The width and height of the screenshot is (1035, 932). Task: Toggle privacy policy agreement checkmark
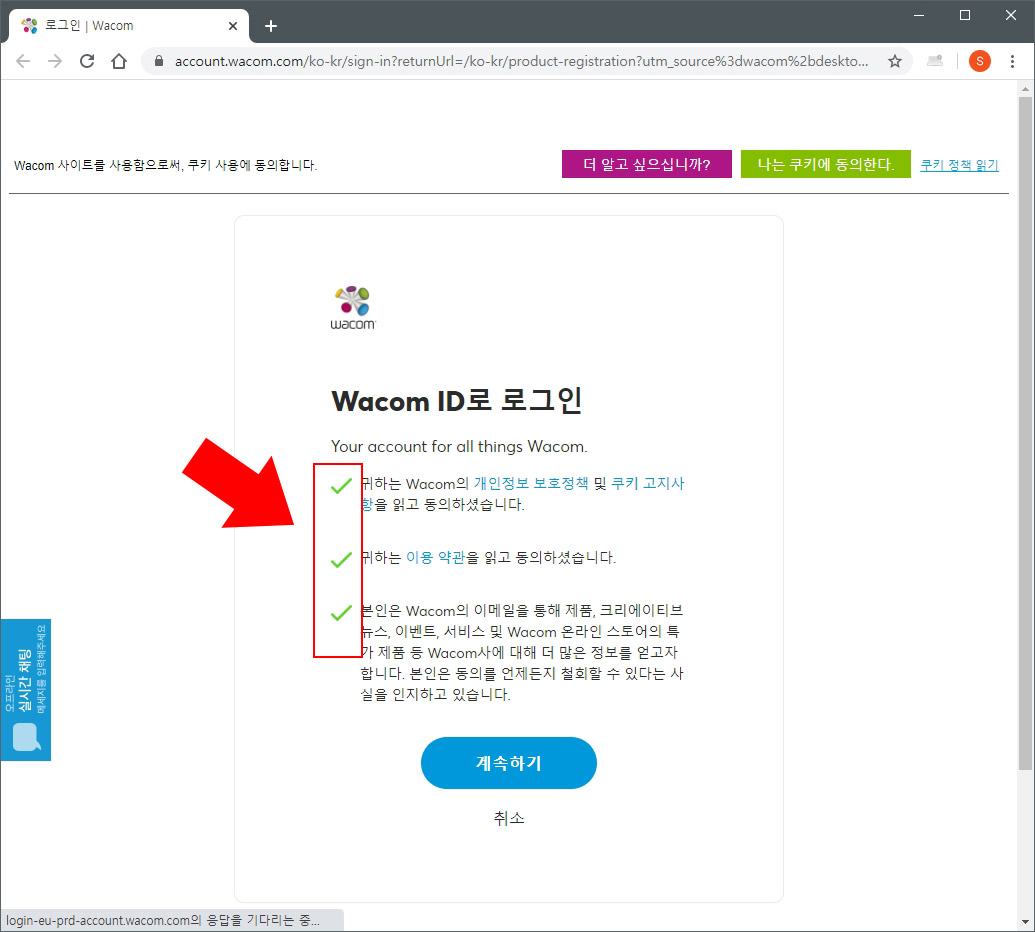click(x=341, y=486)
